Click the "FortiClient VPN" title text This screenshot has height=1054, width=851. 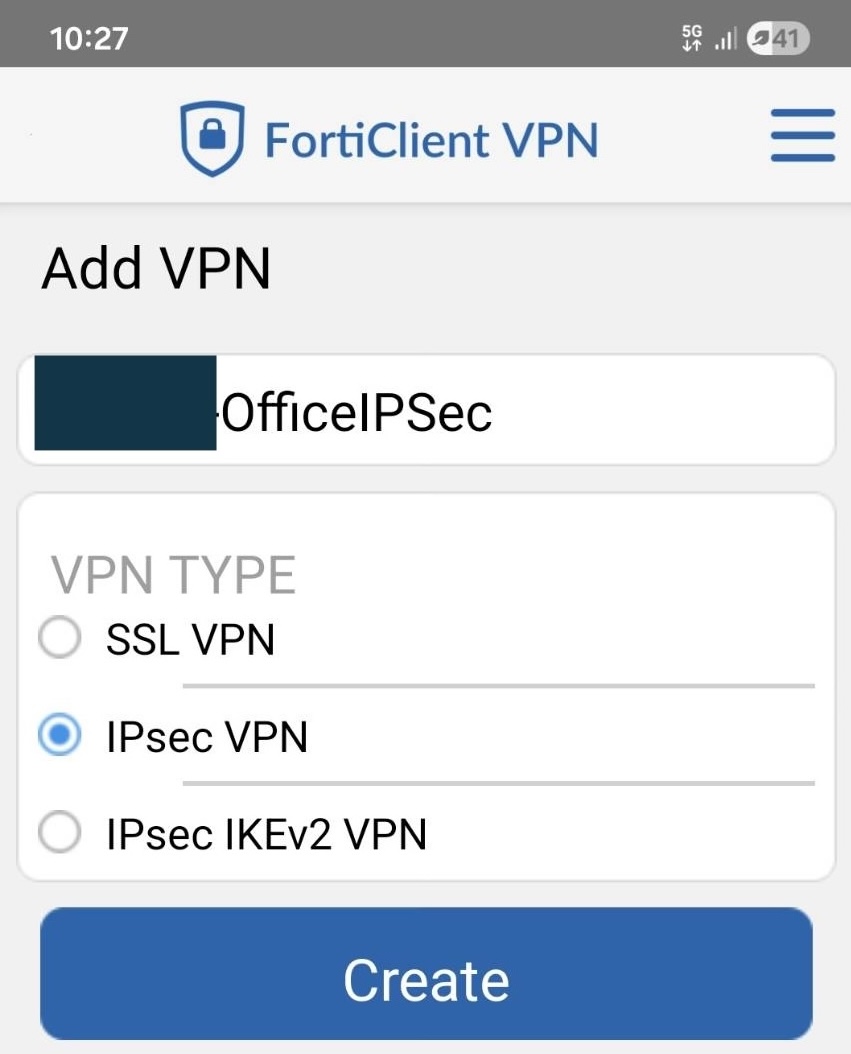(x=431, y=140)
